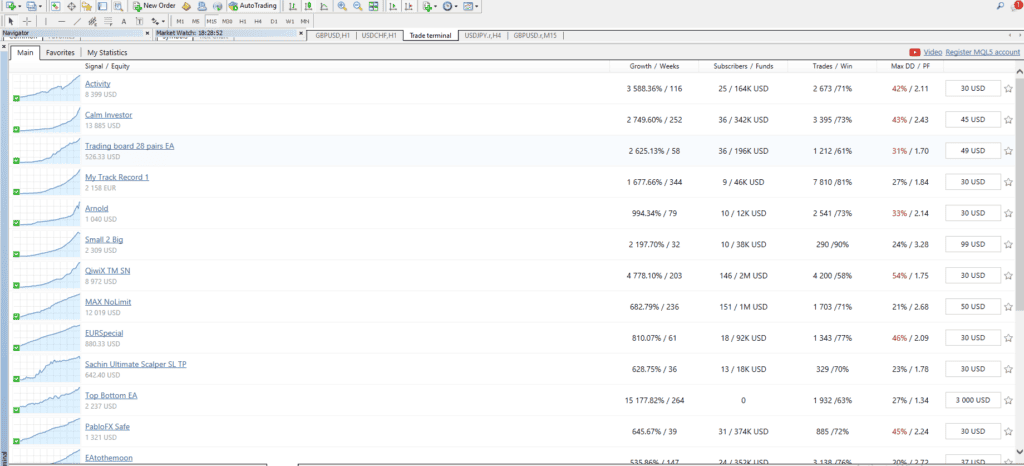The width and height of the screenshot is (1024, 466).
Task: Open the Terminal window toolbar icon
Action: point(103,6)
